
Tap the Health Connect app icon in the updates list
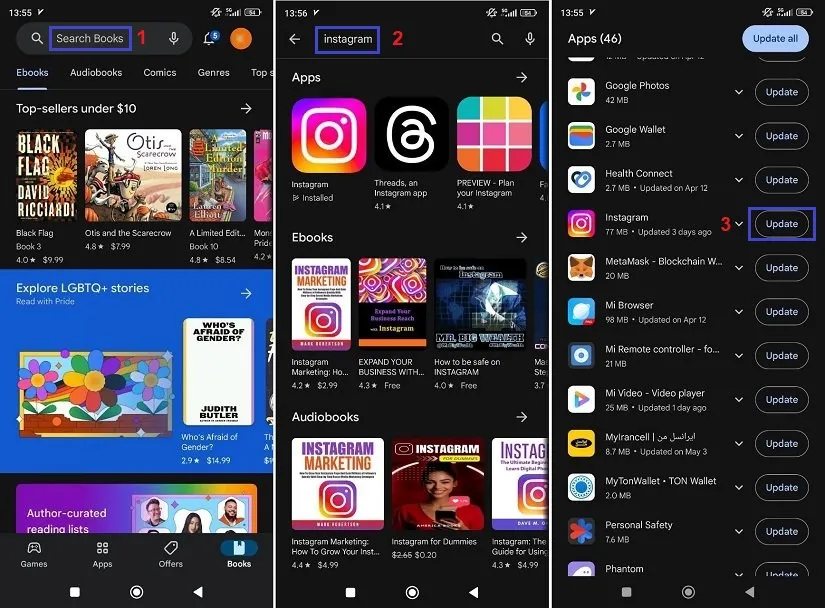pyautogui.click(x=581, y=180)
